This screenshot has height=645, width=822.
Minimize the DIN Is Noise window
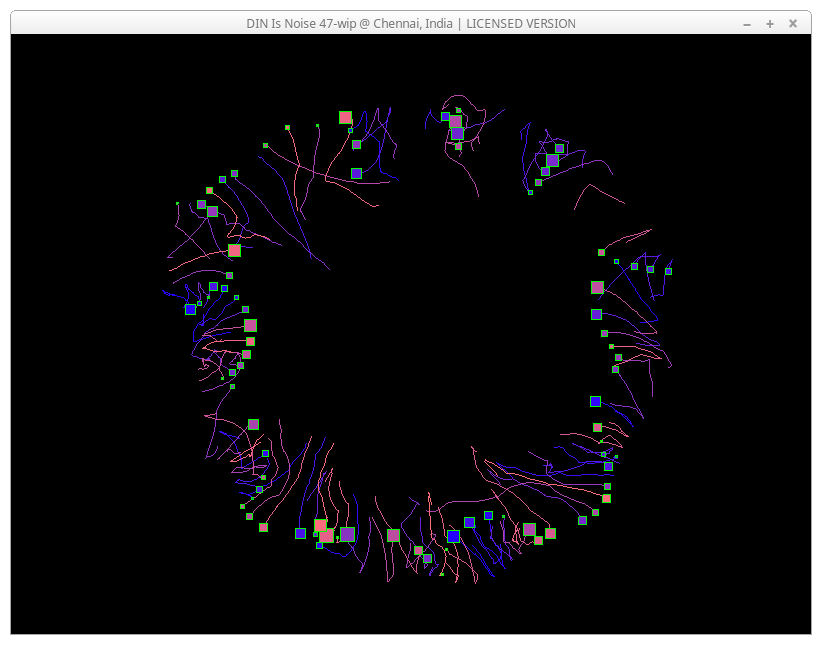[747, 24]
